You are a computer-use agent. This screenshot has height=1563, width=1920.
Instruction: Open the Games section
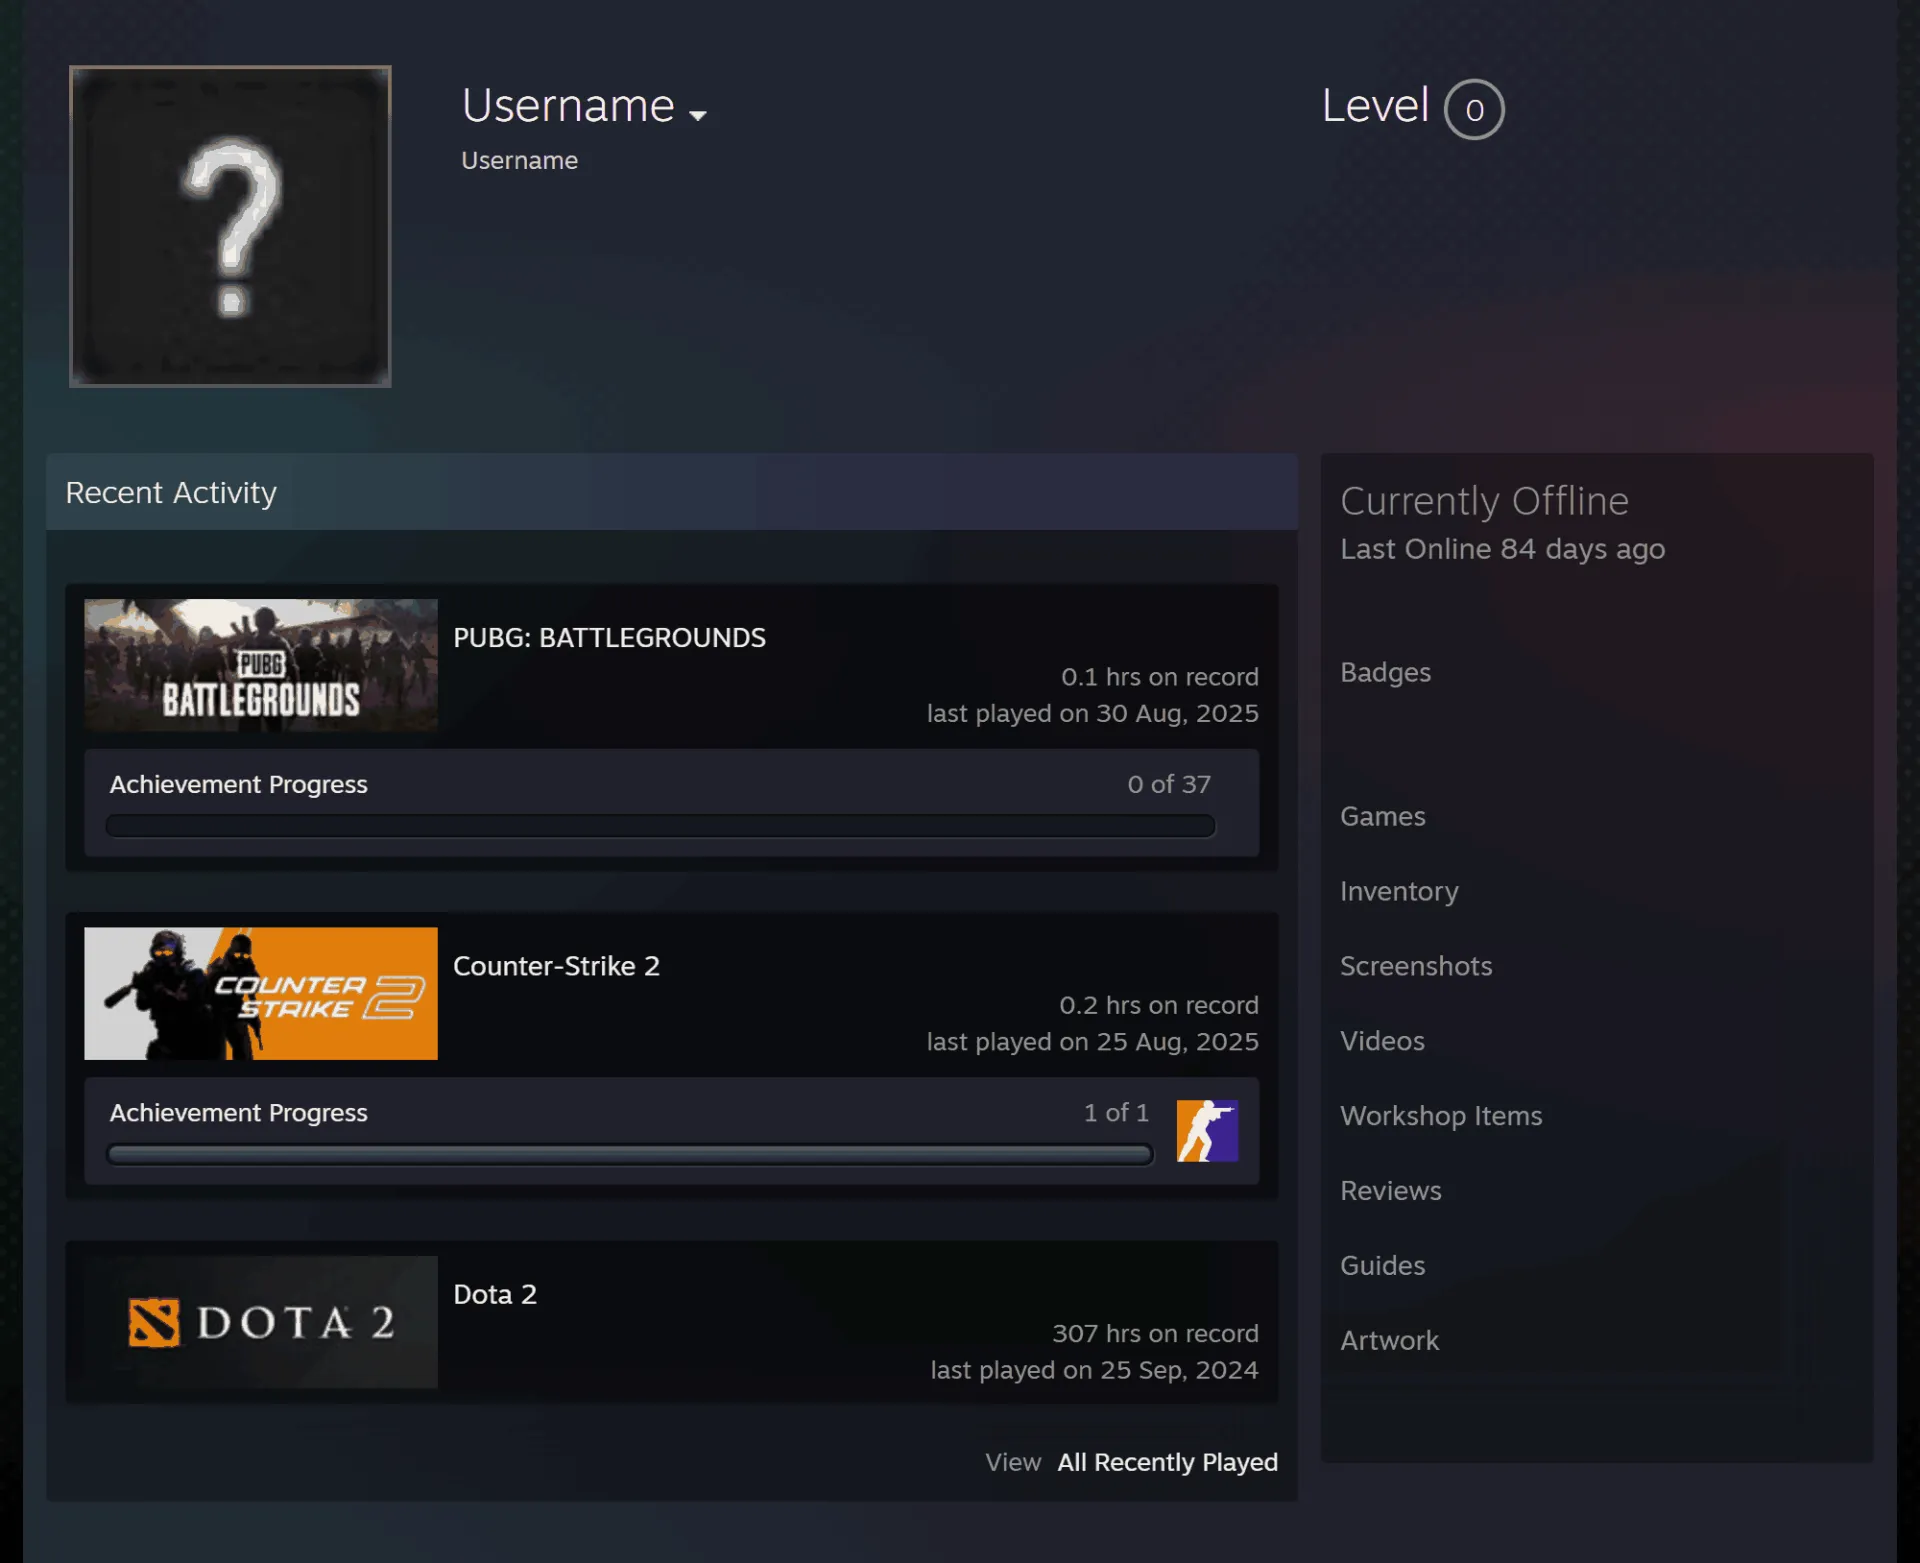click(1382, 816)
